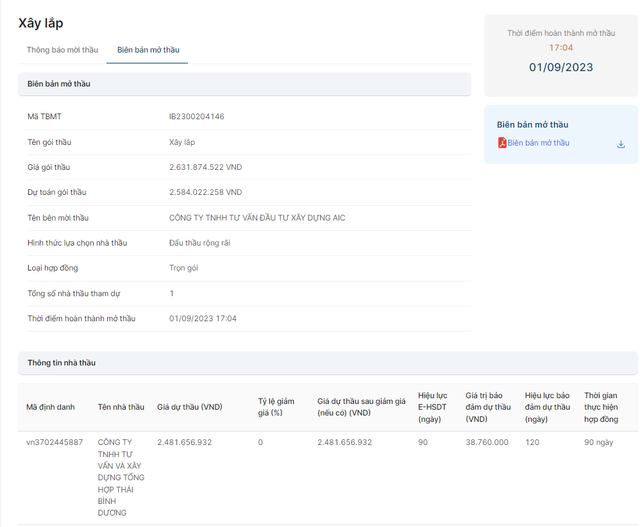Click the TBMT code IB2300204146
Image resolution: width=640 pixels, height=527 pixels.
(x=197, y=117)
